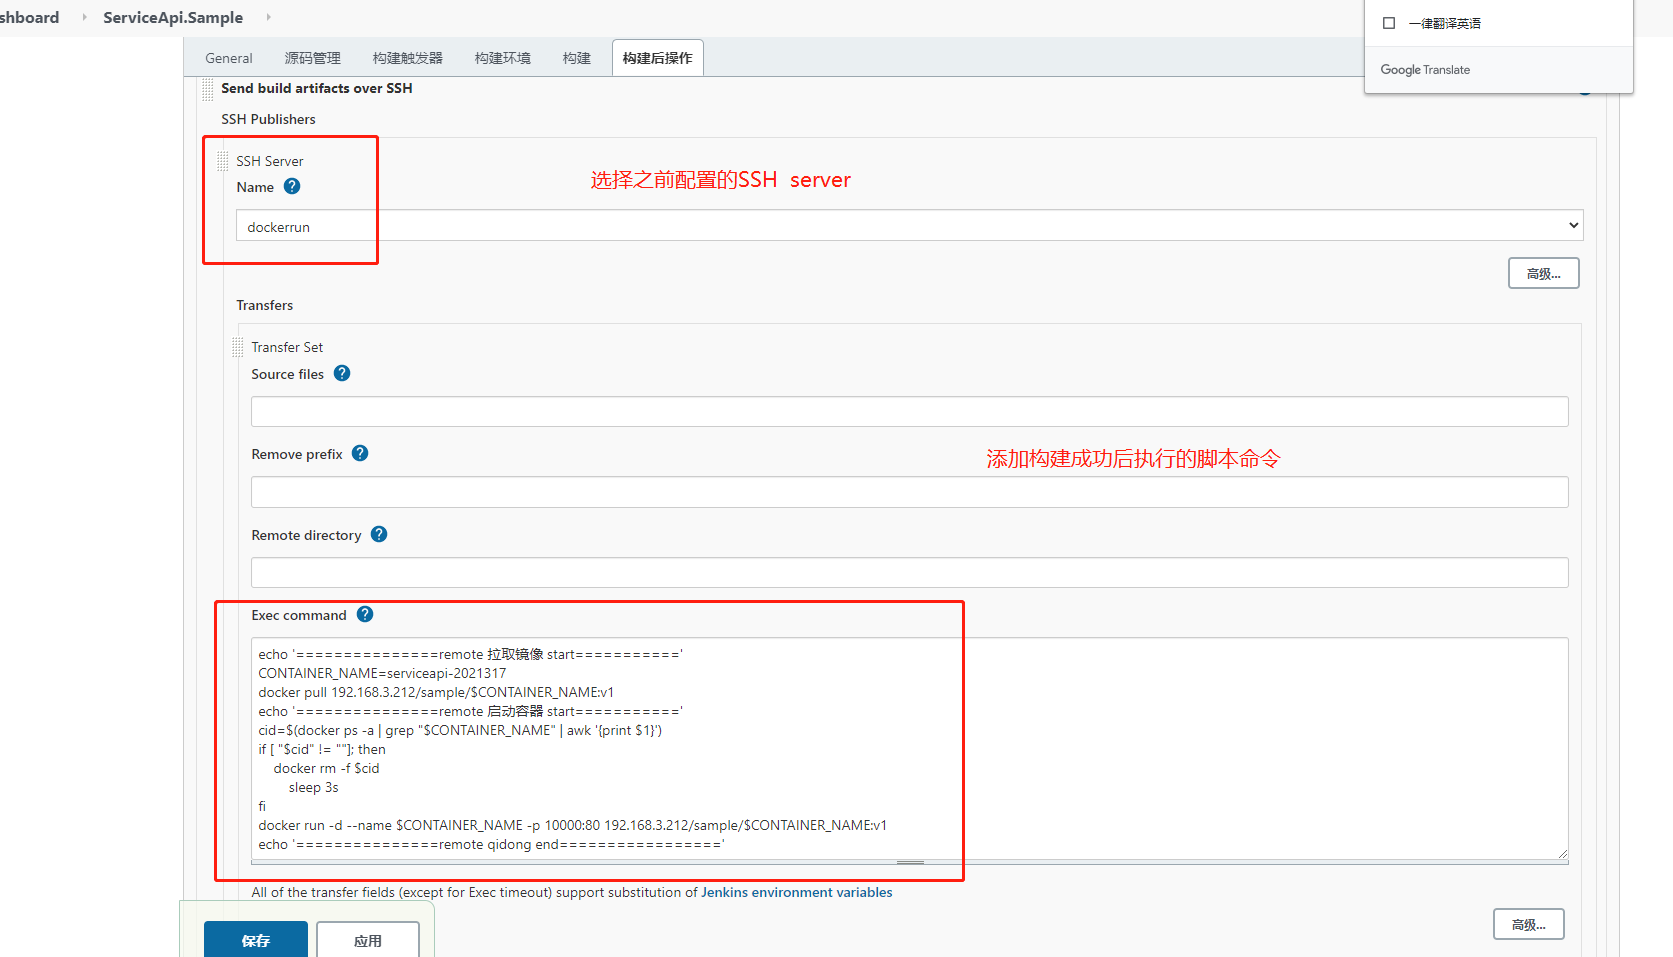Open help for Remove prefix

[360, 453]
